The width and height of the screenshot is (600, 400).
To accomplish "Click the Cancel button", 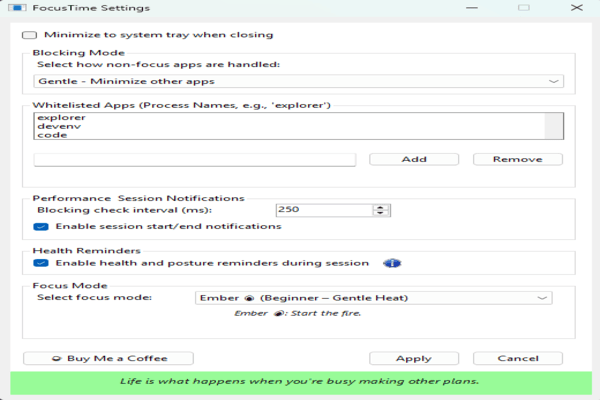I will [x=518, y=358].
